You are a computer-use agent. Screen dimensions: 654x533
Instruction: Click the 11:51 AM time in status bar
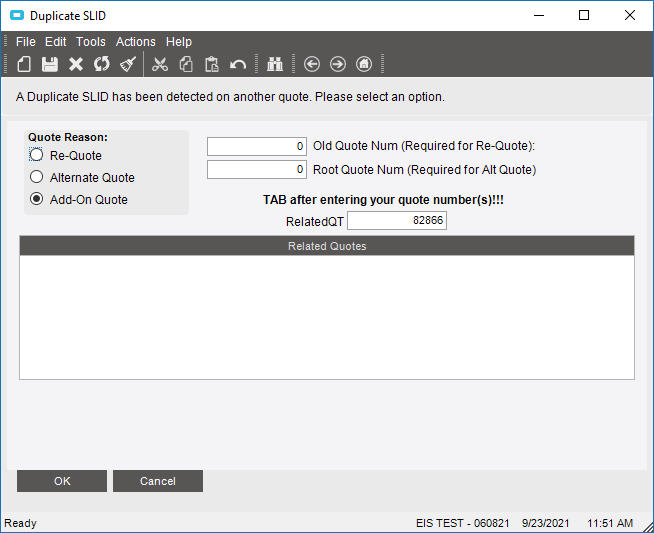(x=610, y=523)
